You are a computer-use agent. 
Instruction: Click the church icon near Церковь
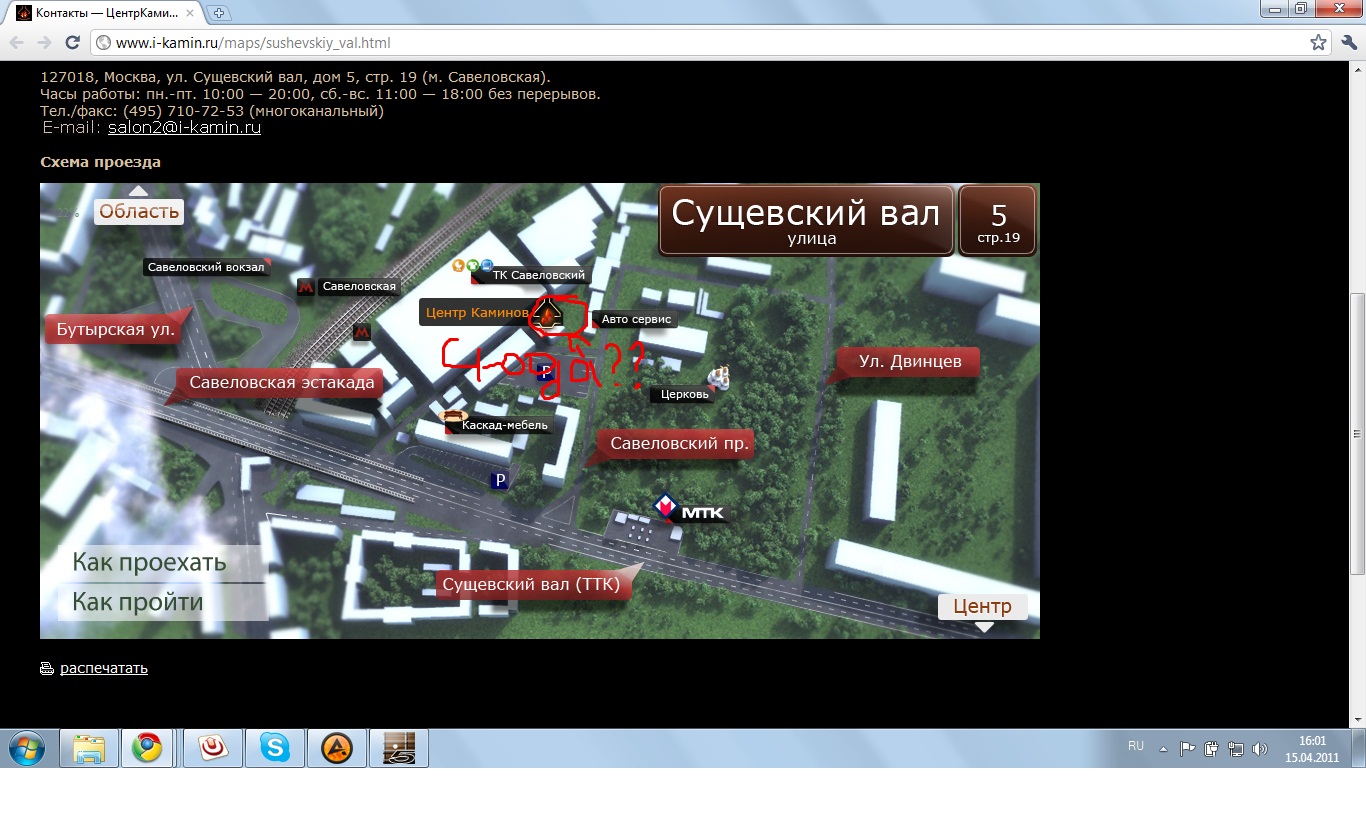(x=719, y=377)
